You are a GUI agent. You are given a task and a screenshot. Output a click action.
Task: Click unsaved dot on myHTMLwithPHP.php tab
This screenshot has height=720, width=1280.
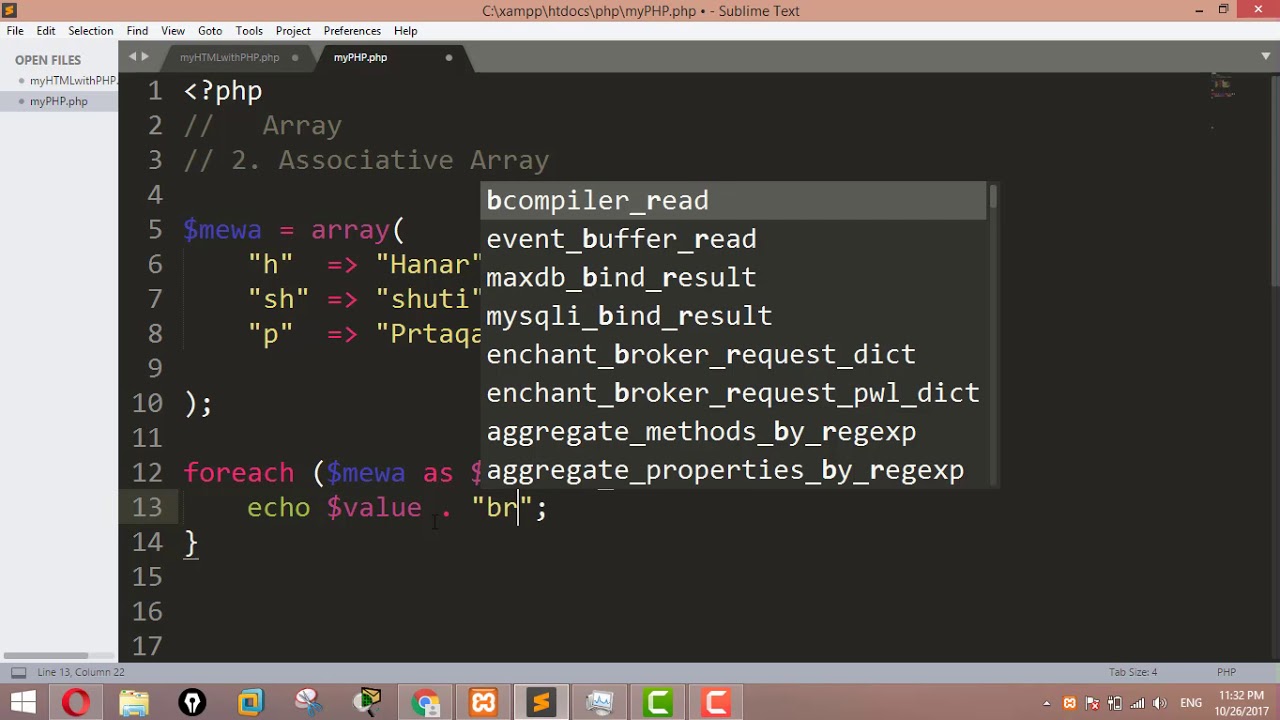coord(295,58)
